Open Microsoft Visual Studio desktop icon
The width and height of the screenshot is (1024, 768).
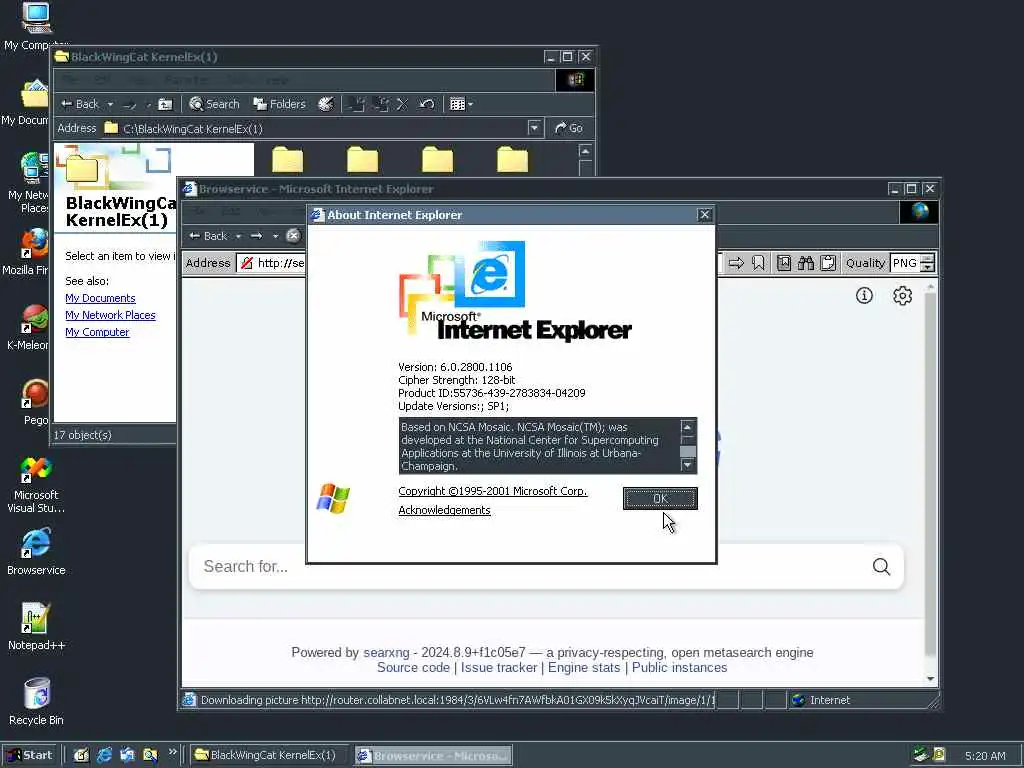[36, 485]
